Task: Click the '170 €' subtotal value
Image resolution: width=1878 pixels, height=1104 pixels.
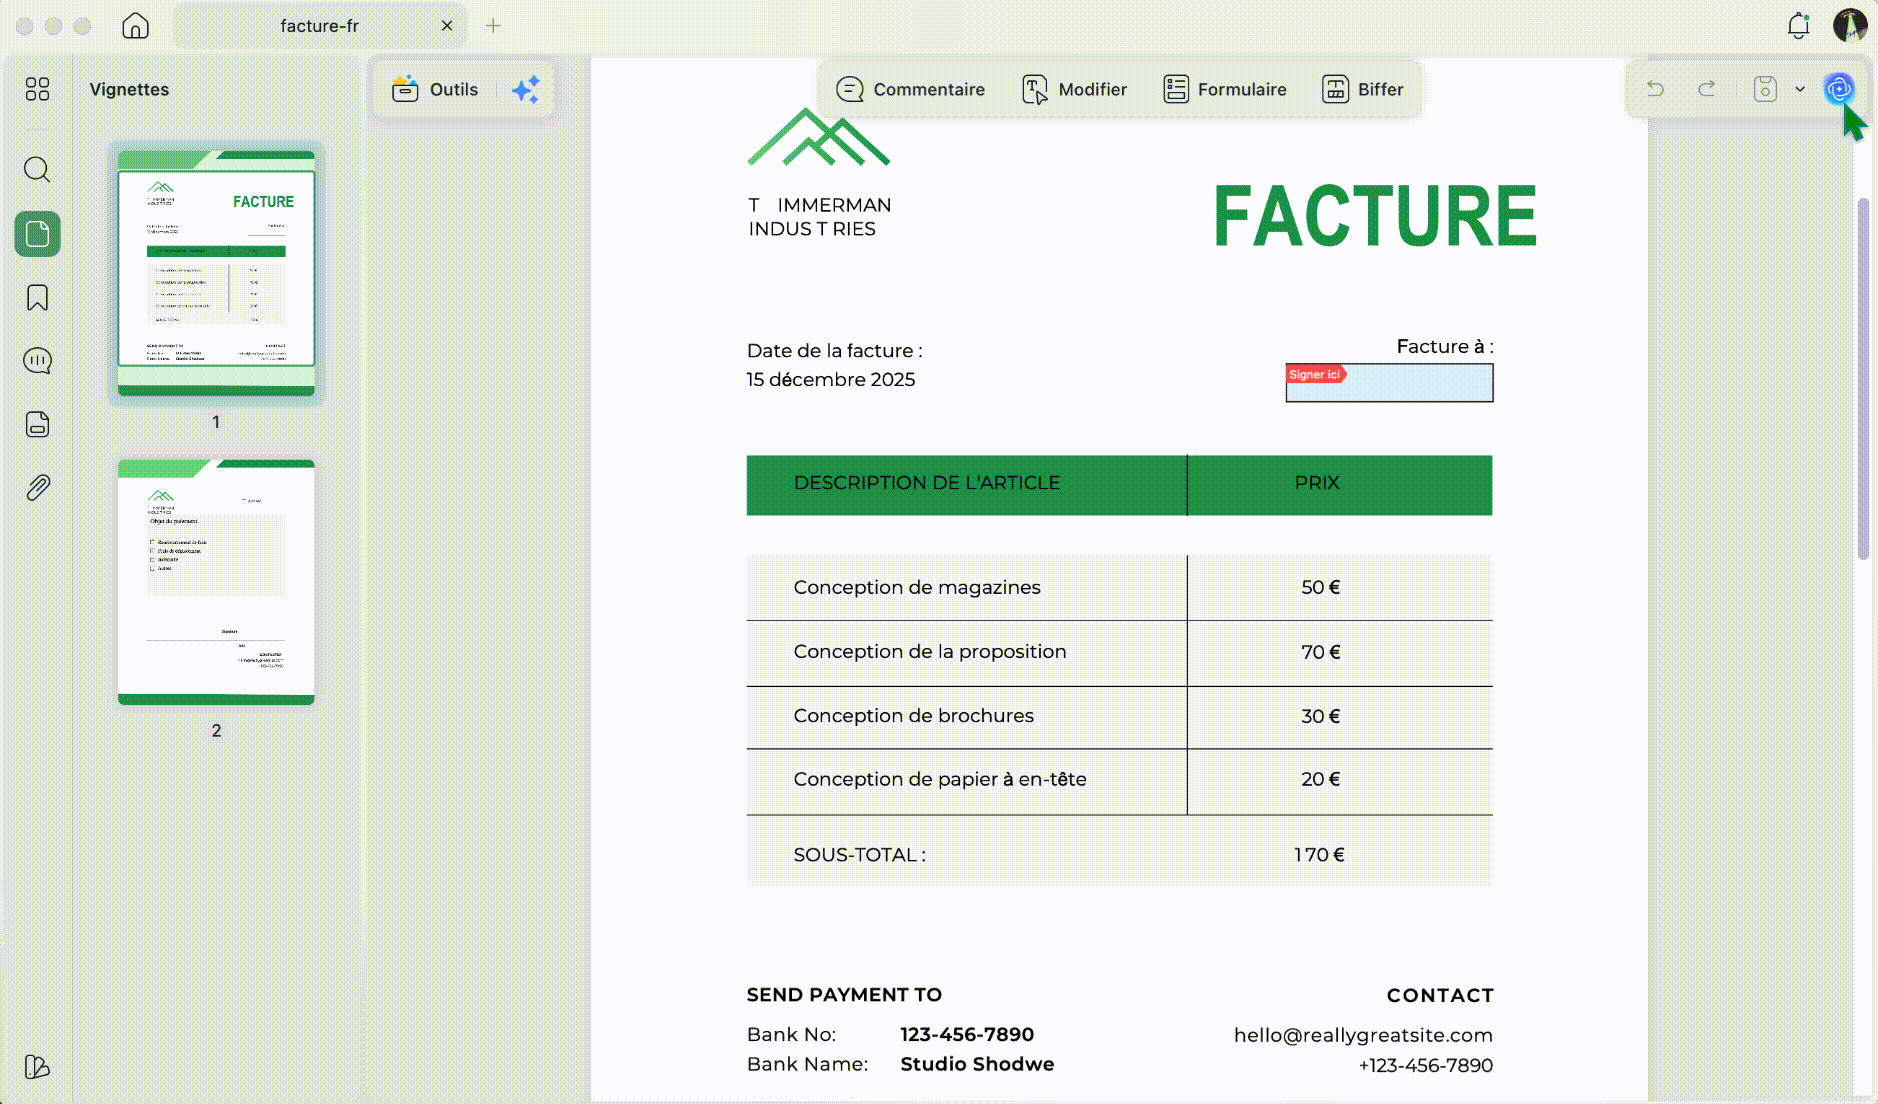Action: 1319,855
